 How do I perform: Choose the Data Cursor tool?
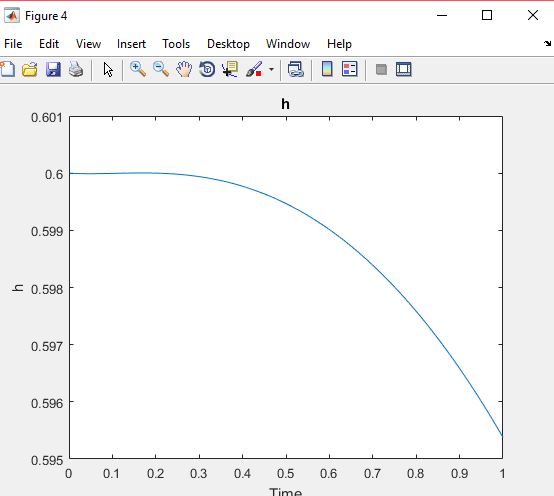coord(230,69)
